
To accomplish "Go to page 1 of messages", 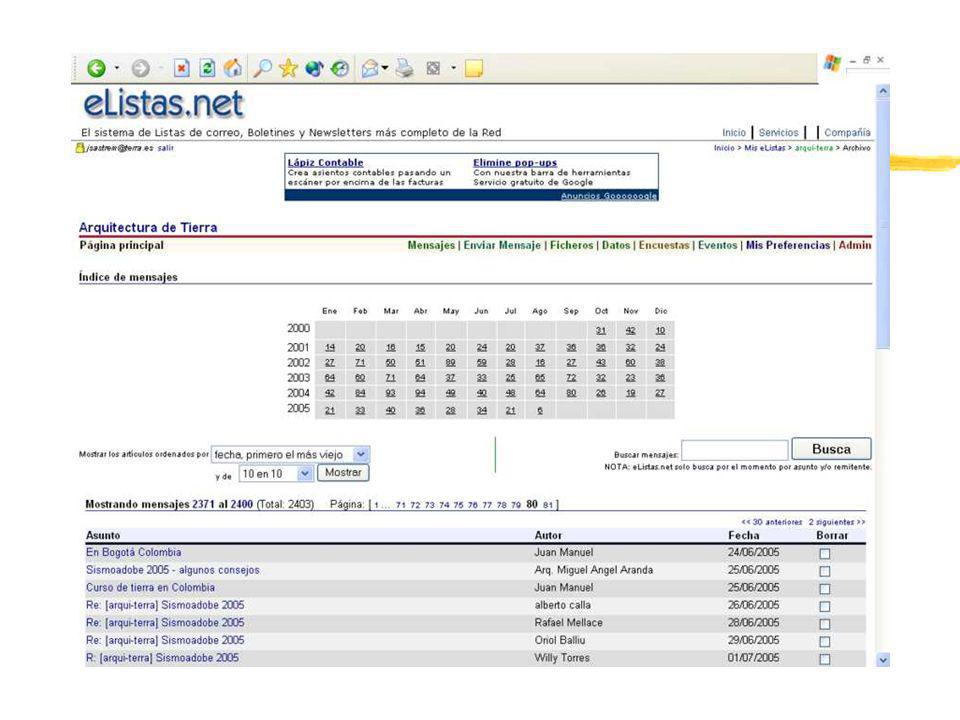I will click(377, 505).
